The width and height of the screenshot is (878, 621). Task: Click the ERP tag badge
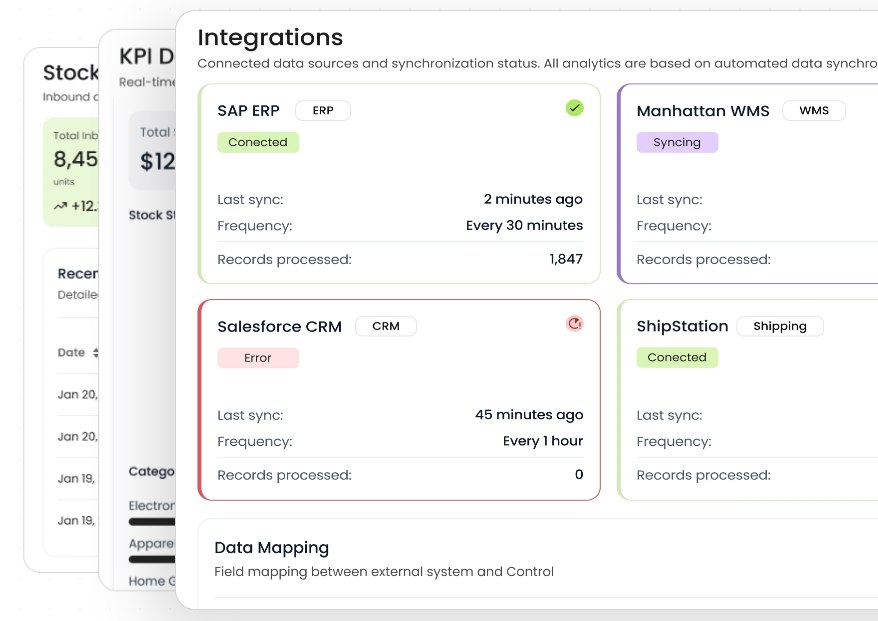tap(323, 111)
